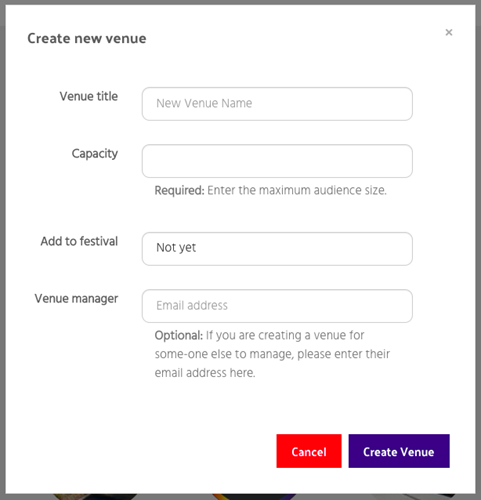The height and width of the screenshot is (500, 481).
Task: Select the Not yet option text
Action: point(176,248)
